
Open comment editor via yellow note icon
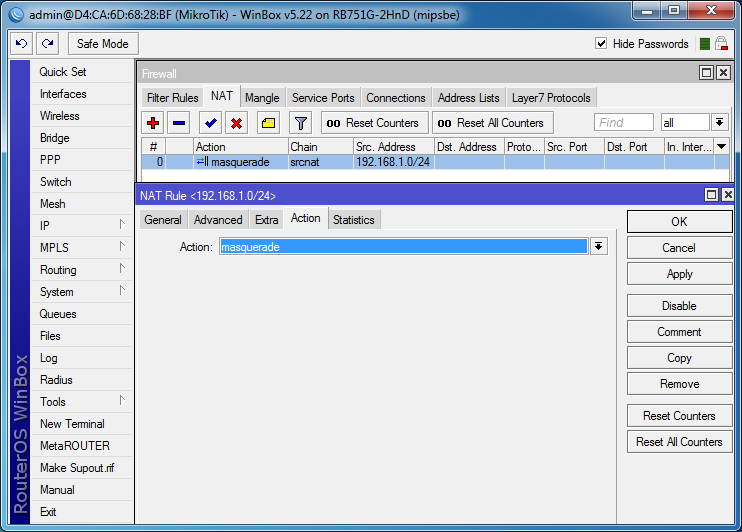[268, 123]
